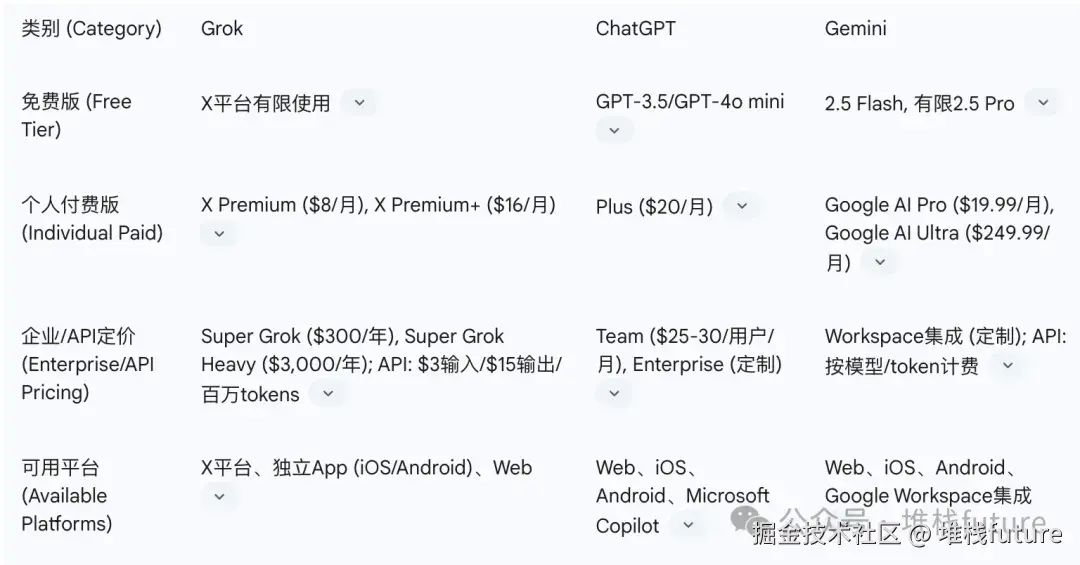Click the 免费版 (Free Tier) row label
The height and width of the screenshot is (565, 1080).
point(76,115)
